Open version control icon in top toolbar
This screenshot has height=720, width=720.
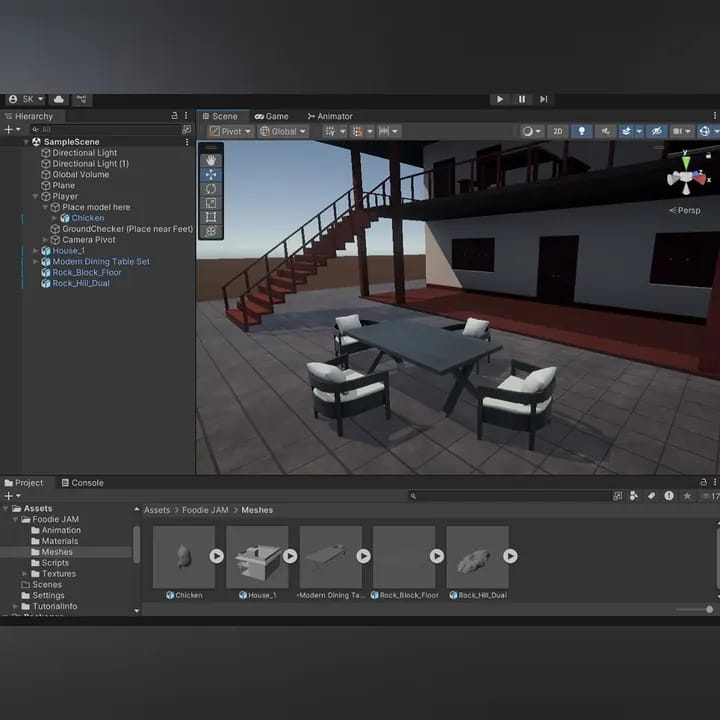81,99
